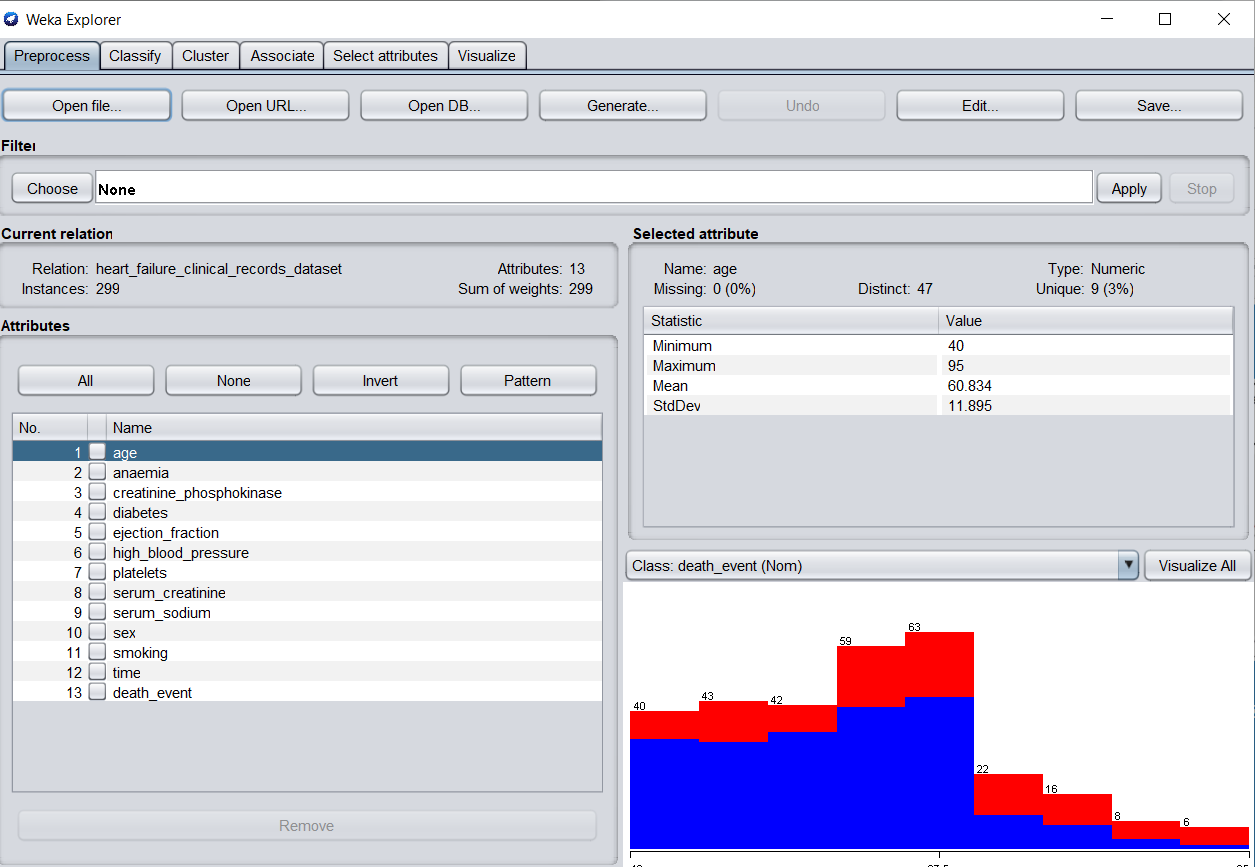Select all attributes with All button
This screenshot has width=1255, height=867.
tap(86, 380)
